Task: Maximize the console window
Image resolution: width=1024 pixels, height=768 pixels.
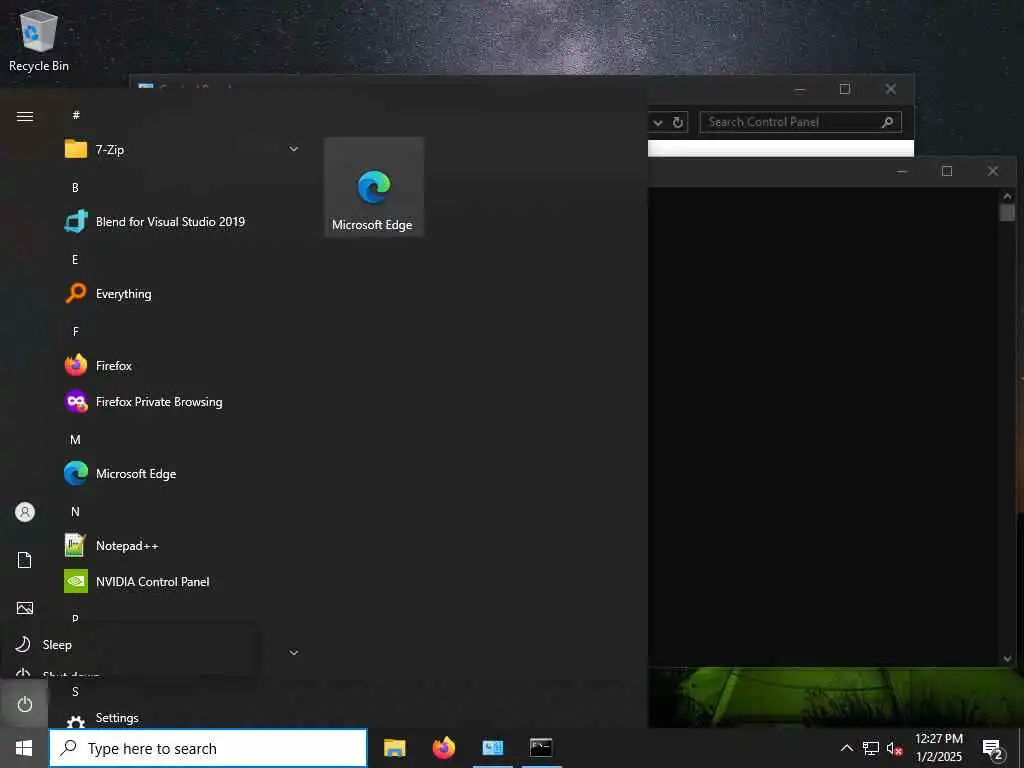Action: click(947, 171)
